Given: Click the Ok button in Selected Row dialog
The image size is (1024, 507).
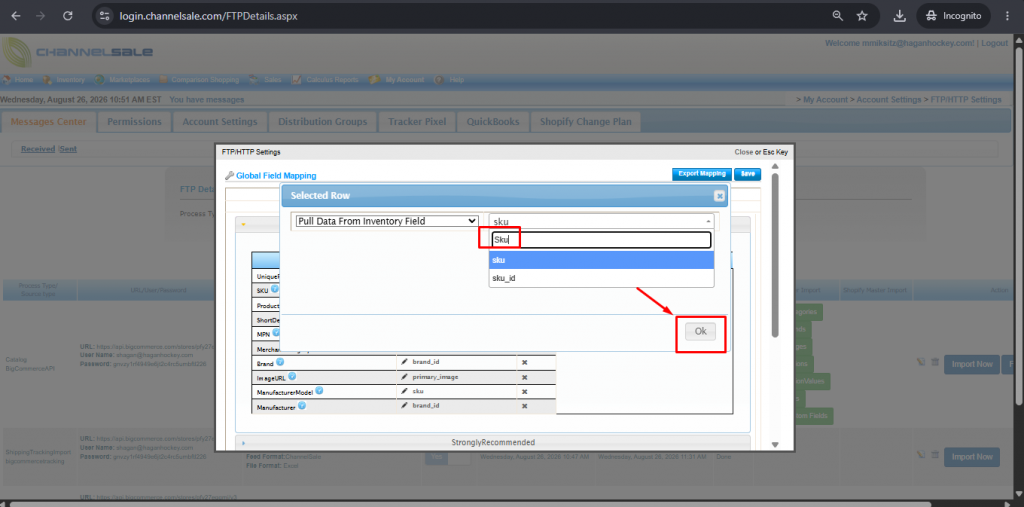Looking at the screenshot, I should click(700, 332).
